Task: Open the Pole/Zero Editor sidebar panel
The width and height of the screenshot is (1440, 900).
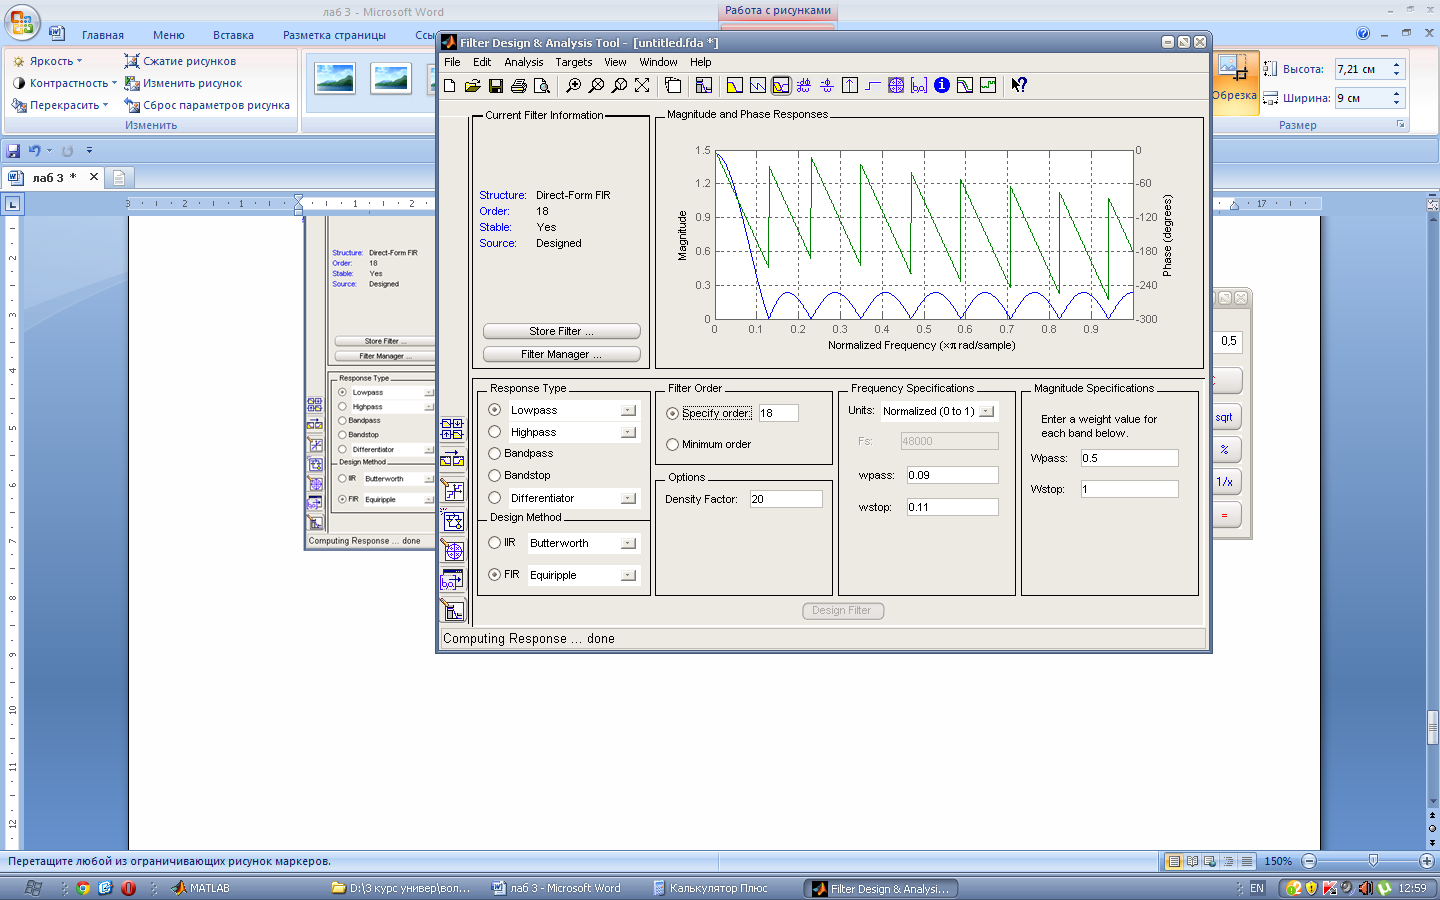Action: pyautogui.click(x=452, y=550)
